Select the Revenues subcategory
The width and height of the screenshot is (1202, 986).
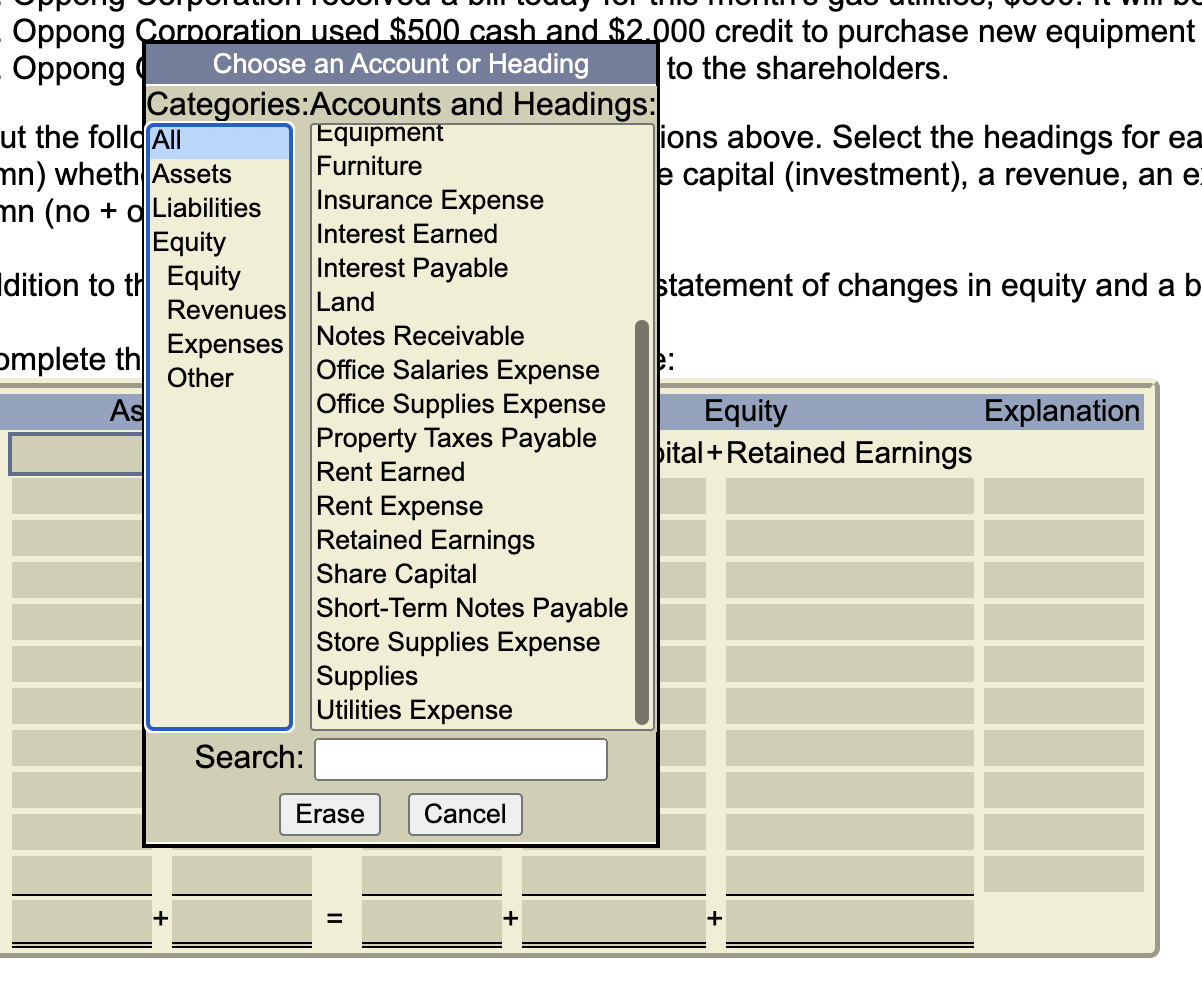(x=219, y=310)
